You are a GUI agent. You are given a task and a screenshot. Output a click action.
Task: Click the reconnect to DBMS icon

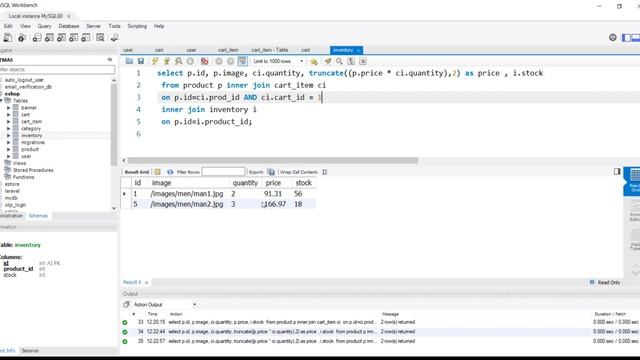click(115, 38)
